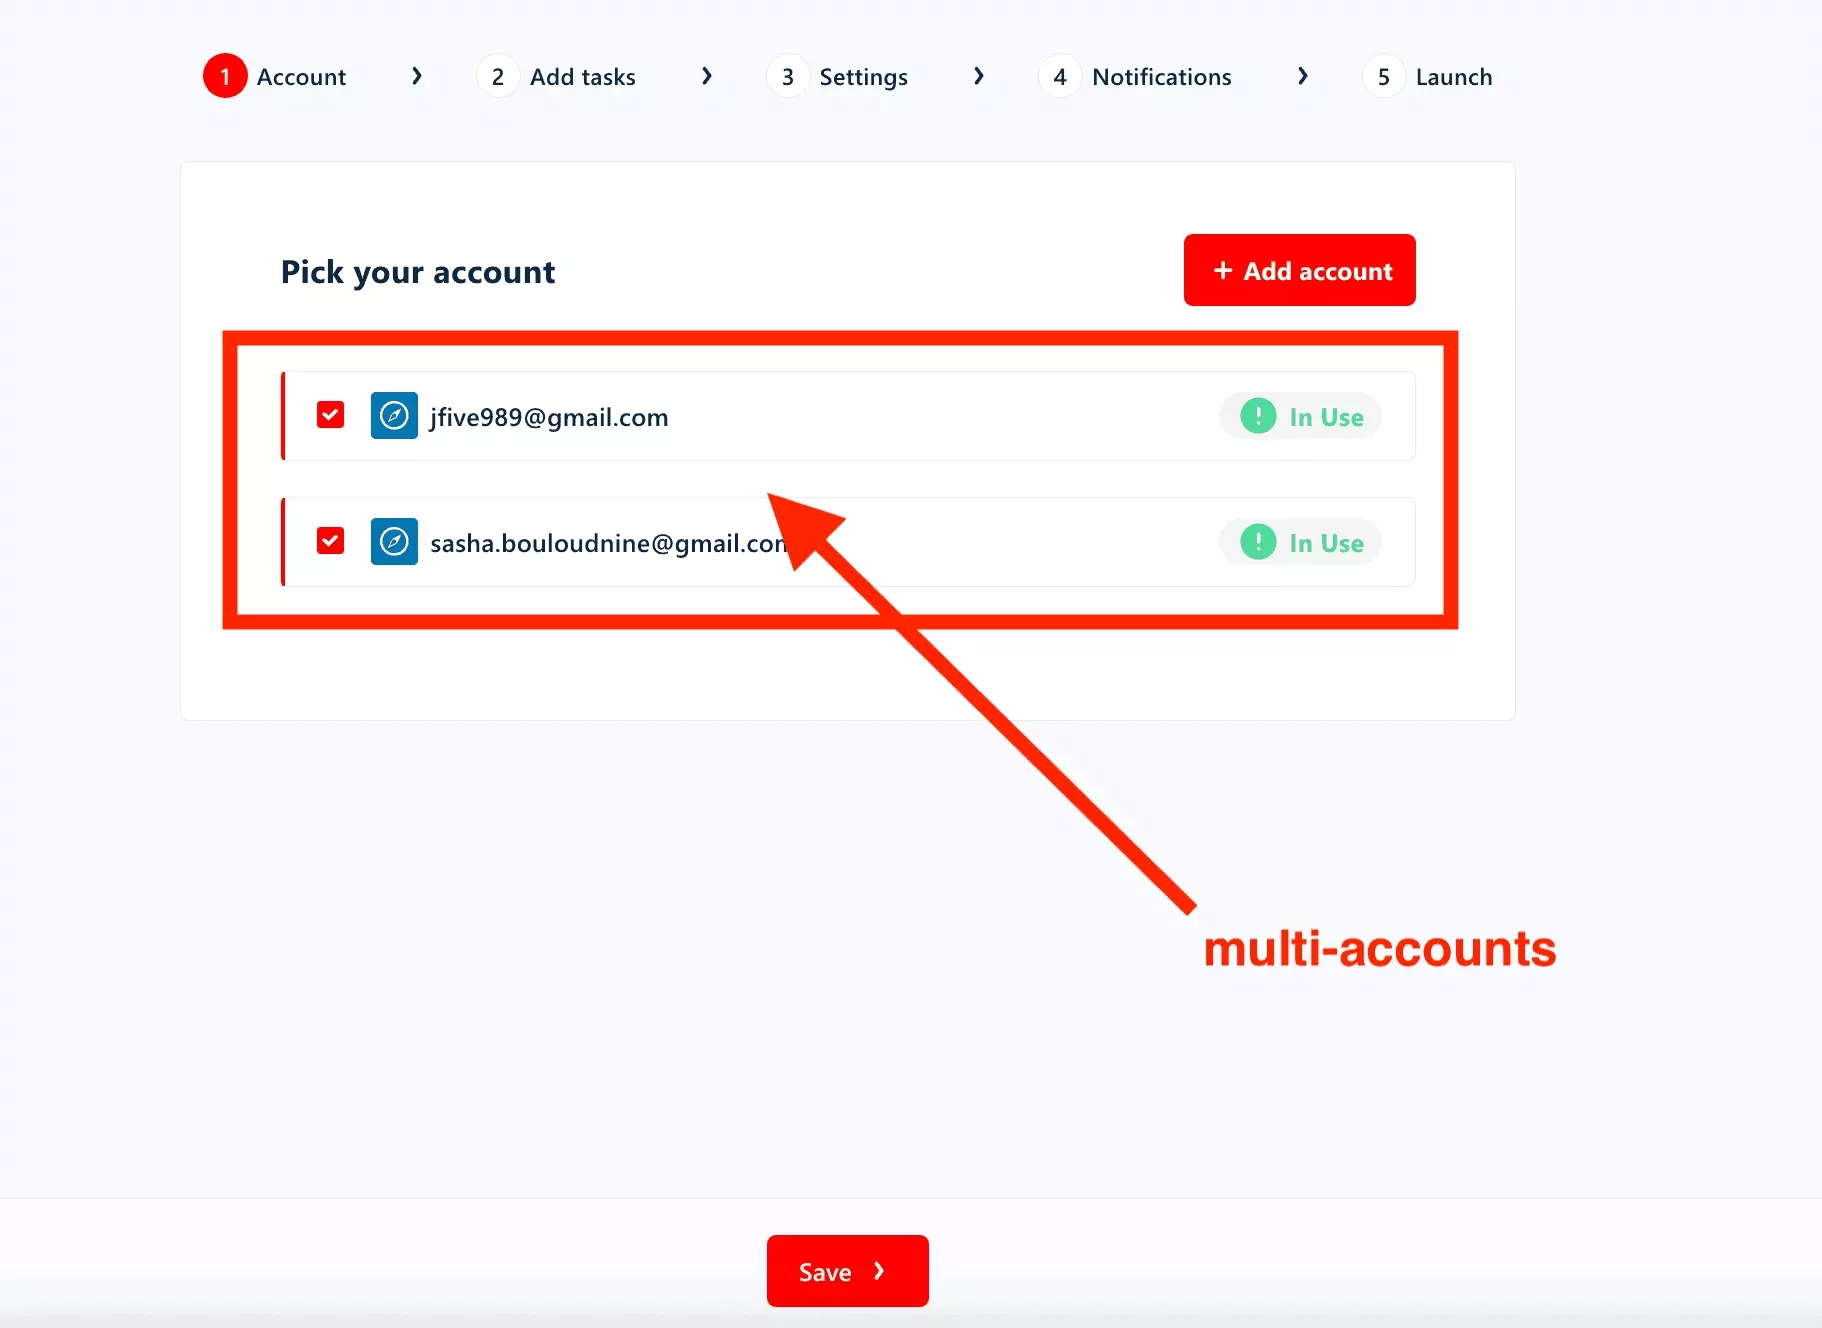The height and width of the screenshot is (1328, 1822).
Task: Uncheck the jfive989@gmail.com account checkbox
Action: [x=330, y=414]
